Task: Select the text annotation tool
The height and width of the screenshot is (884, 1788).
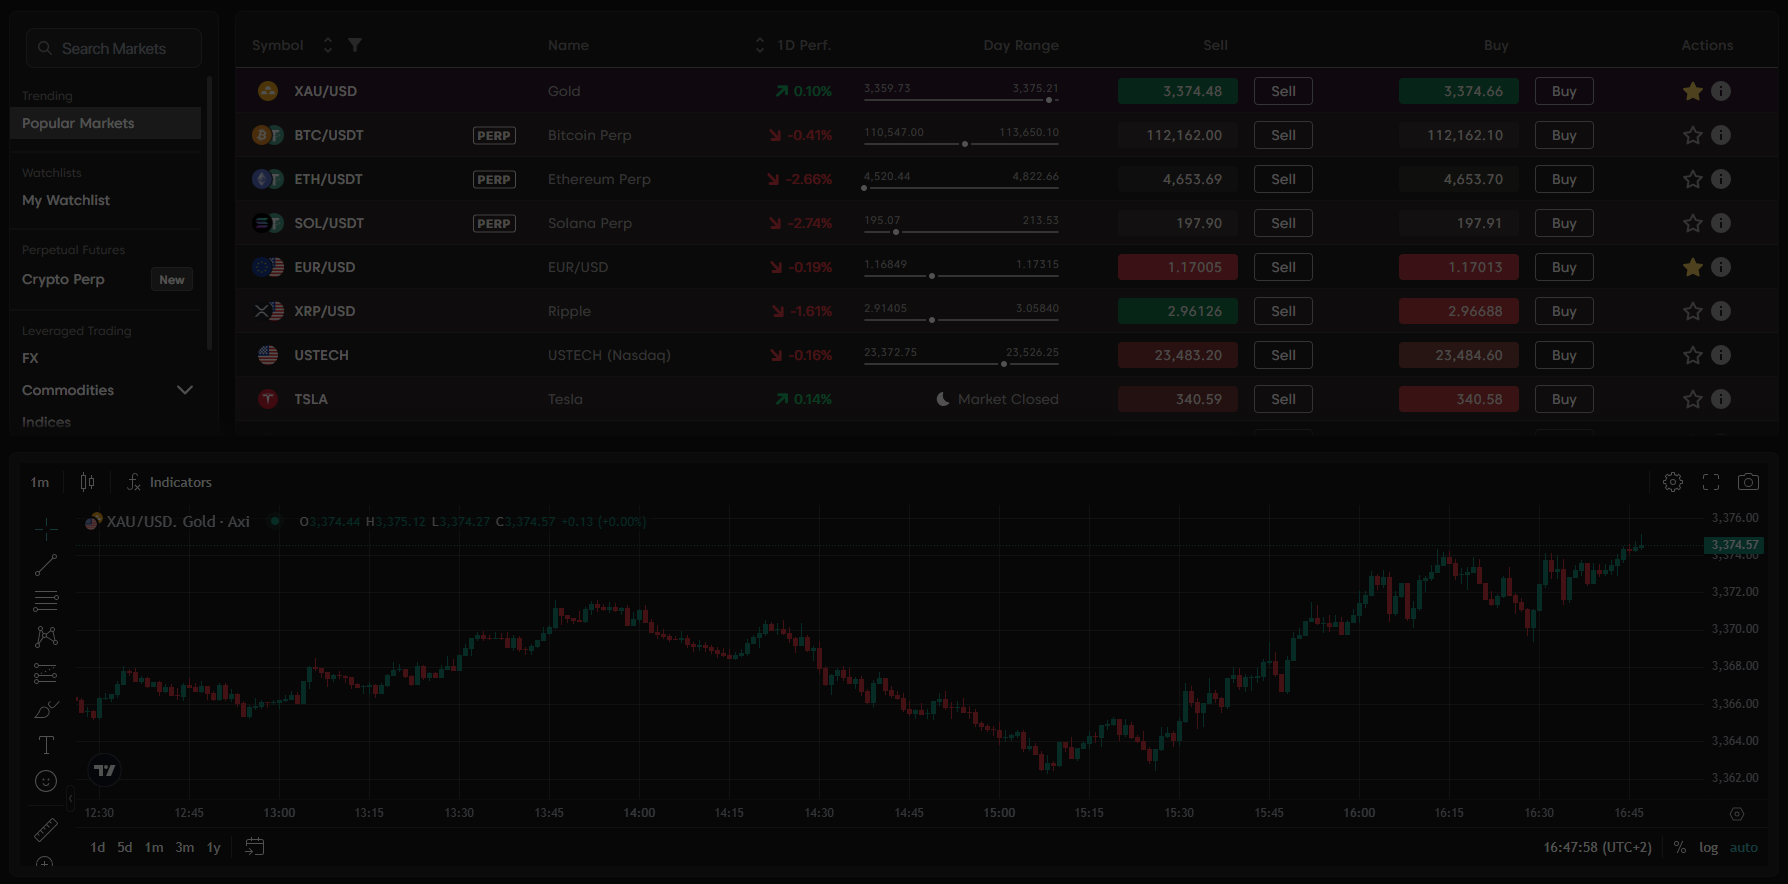Action: click(x=46, y=745)
